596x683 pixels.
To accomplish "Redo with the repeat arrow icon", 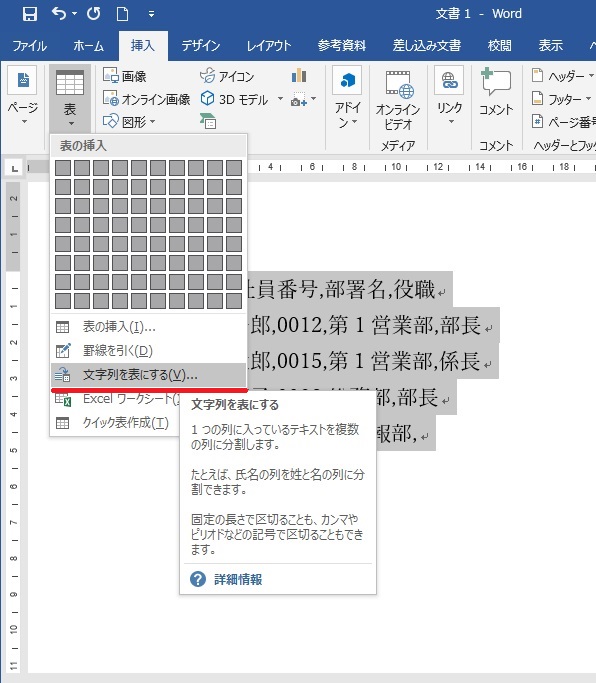I will click(x=94, y=14).
